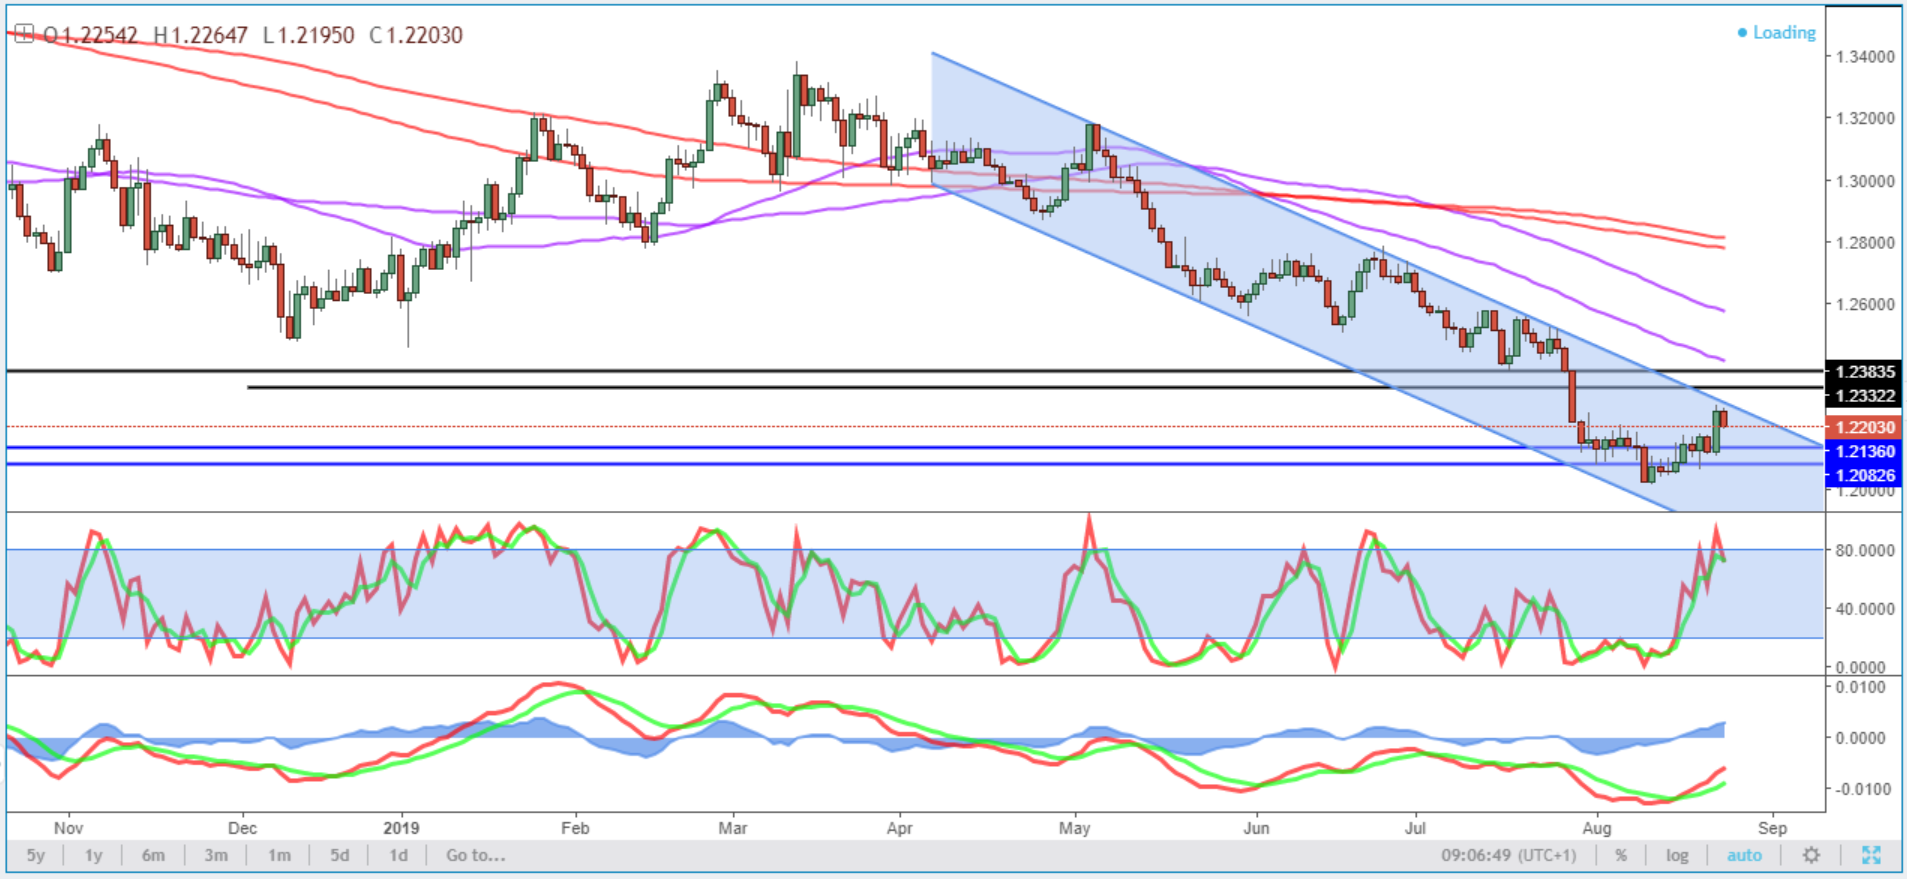The height and width of the screenshot is (879, 1907).
Task: Click the 2019 label on time axis
Action: click(401, 828)
